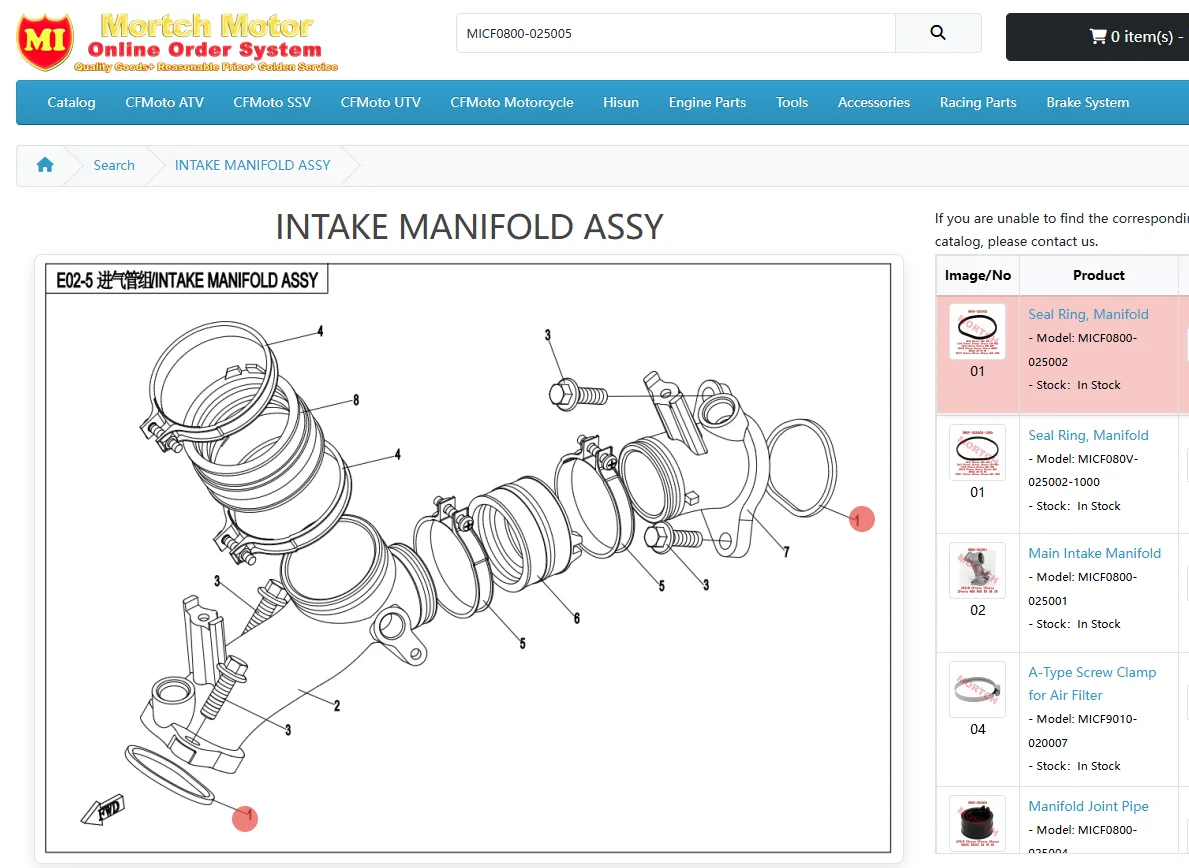Image resolution: width=1189 pixels, height=868 pixels.
Task: Click red part marker 1 near bottom-left seal ring
Action: pyautogui.click(x=245, y=819)
